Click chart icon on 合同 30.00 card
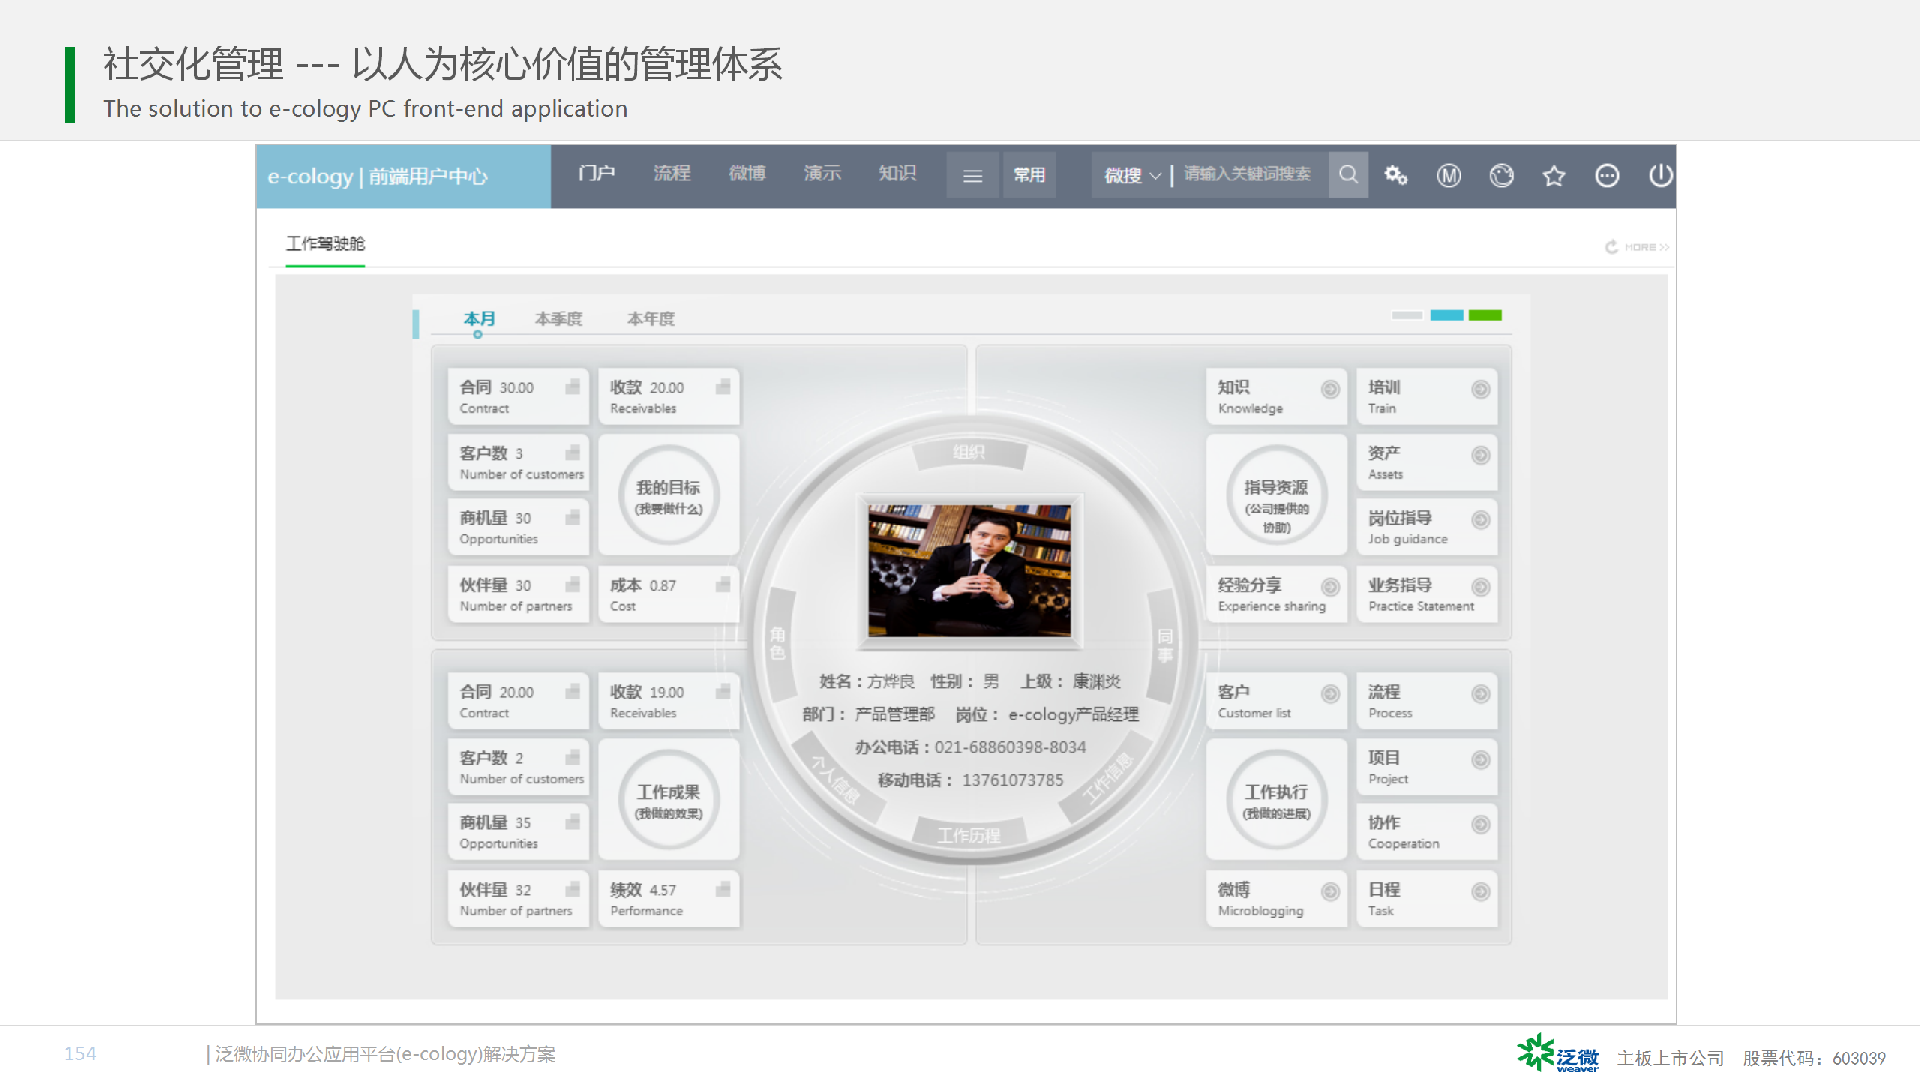Screen dimensions: 1920x1080 tap(573, 386)
